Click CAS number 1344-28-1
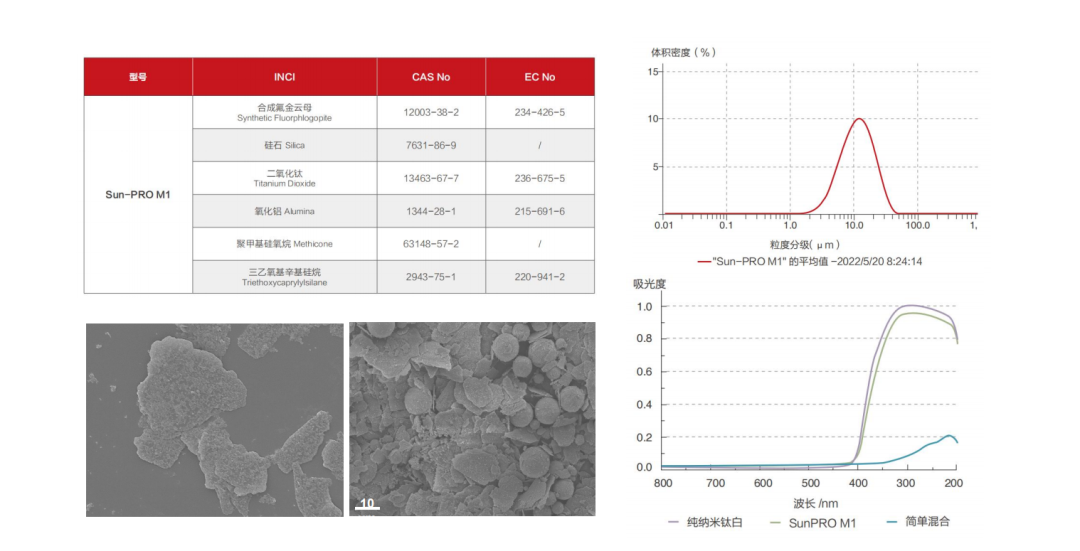This screenshot has height=551, width=1080. [x=431, y=211]
